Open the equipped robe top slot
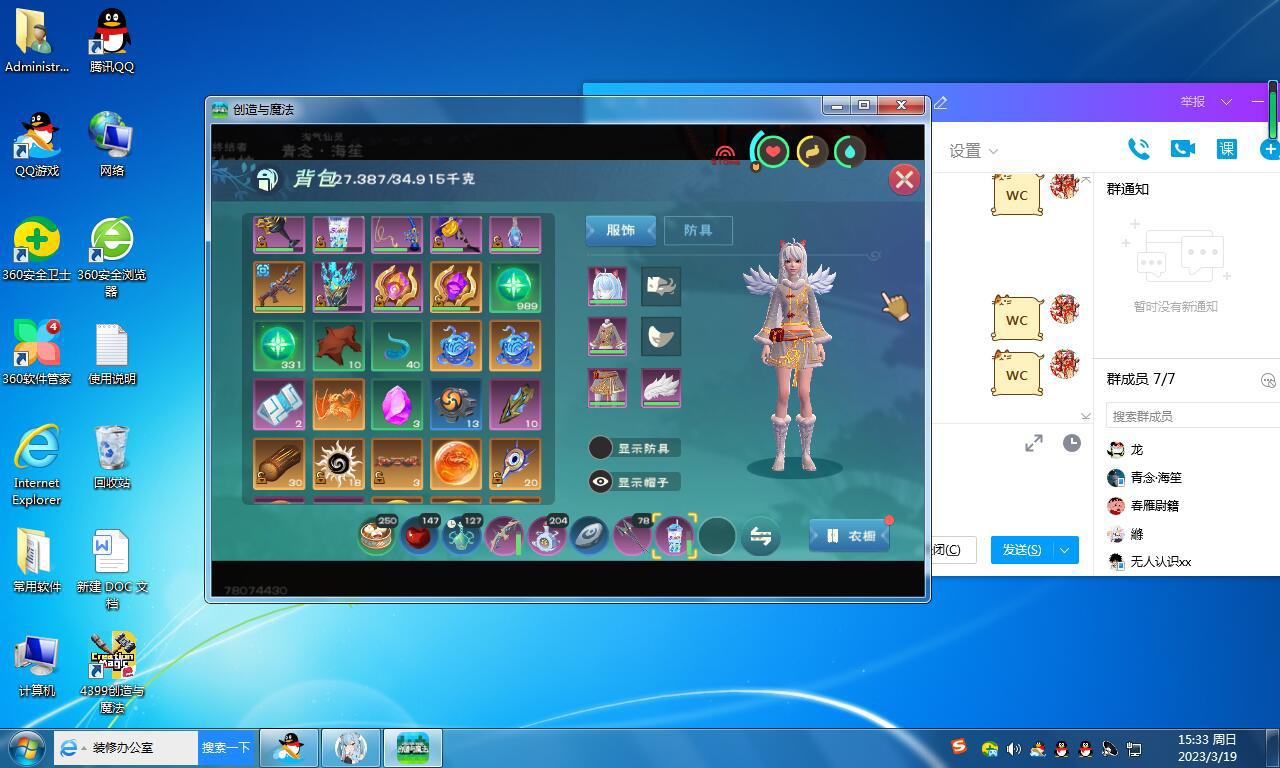The width and height of the screenshot is (1280, 768). 607,337
